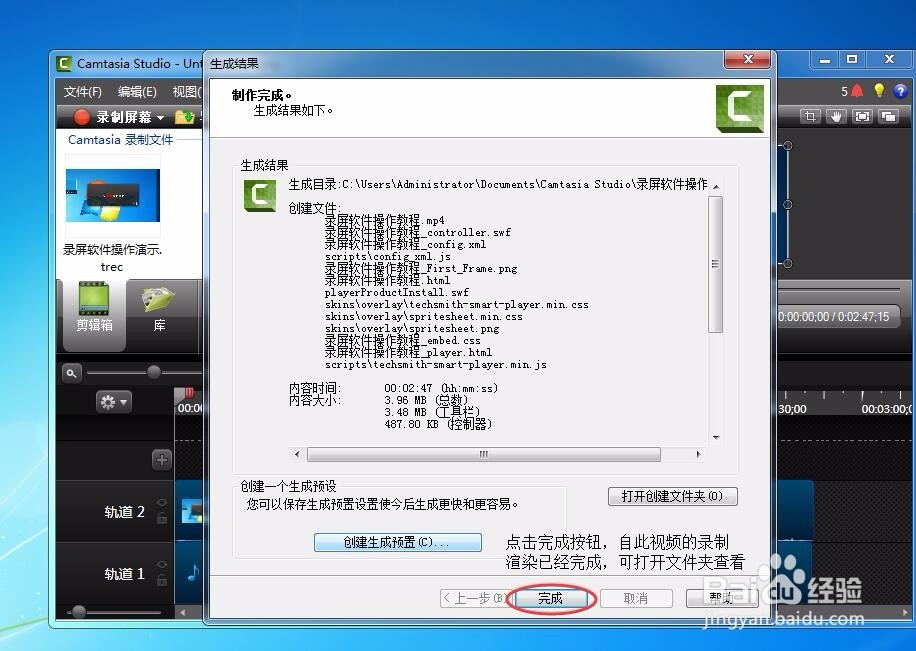Select the 轨道 1 track label
916x651 pixels.
coord(124,574)
